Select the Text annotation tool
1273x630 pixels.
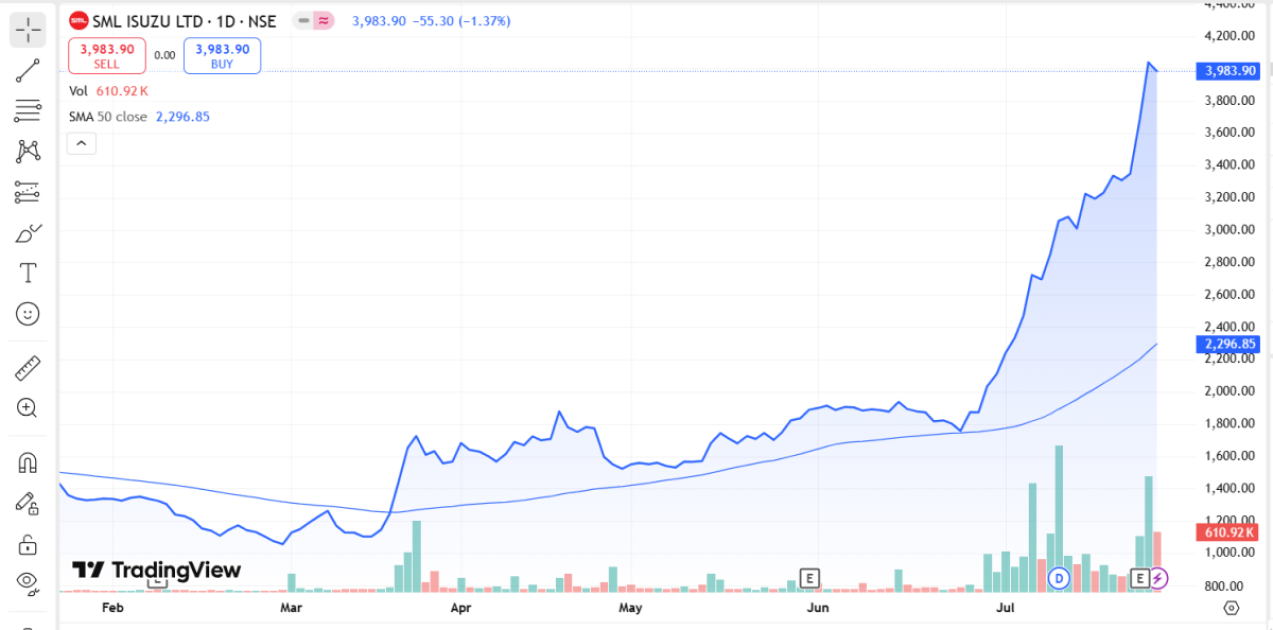28,273
